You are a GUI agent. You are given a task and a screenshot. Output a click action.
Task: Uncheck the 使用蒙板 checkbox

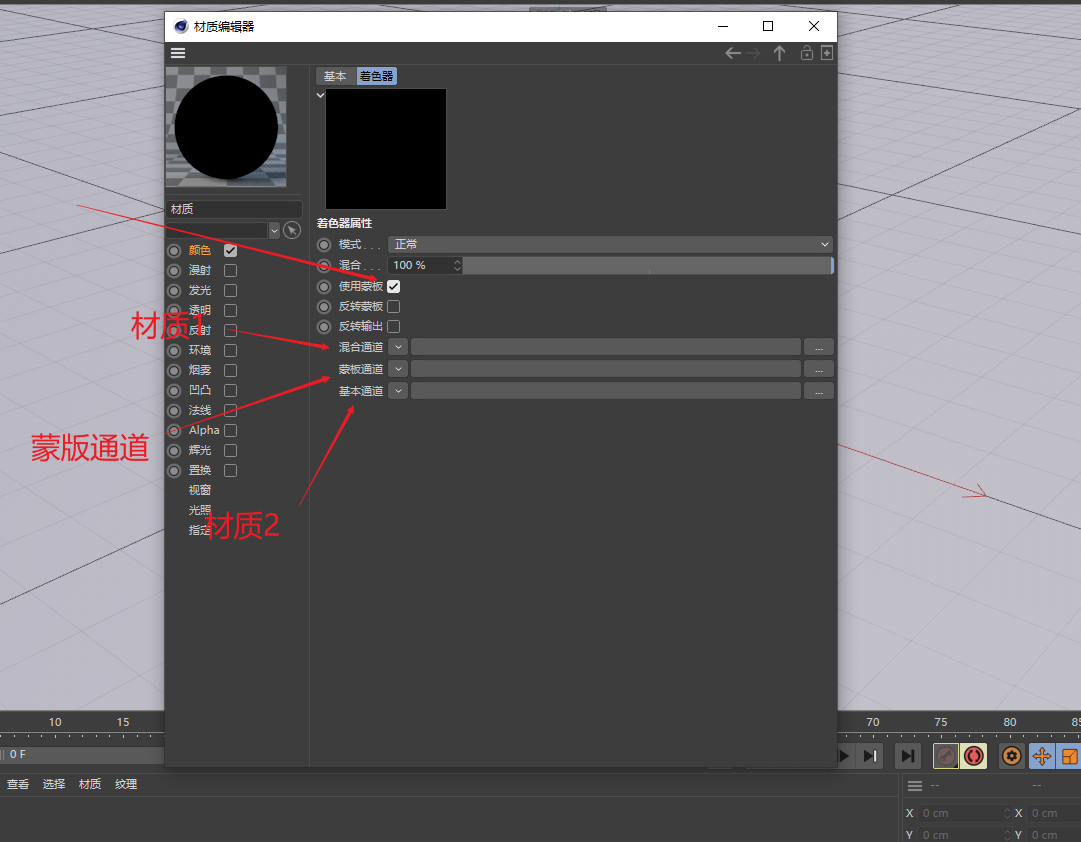tap(393, 286)
